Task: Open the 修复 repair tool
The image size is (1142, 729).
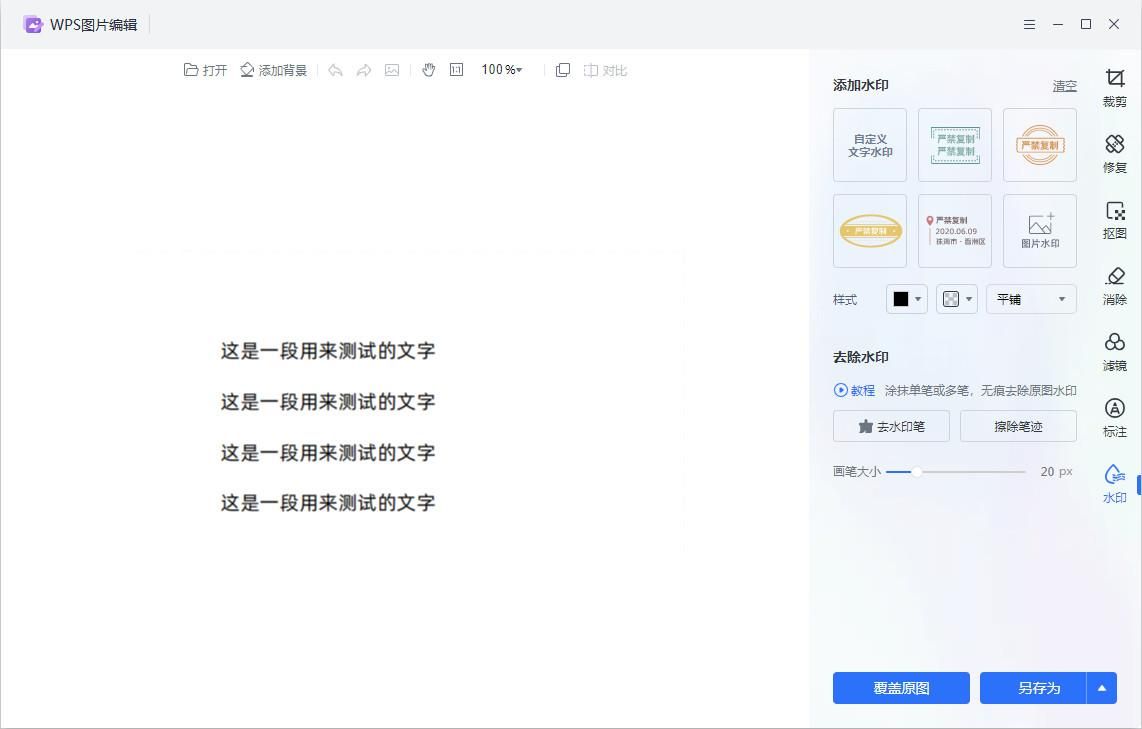Action: pos(1114,154)
